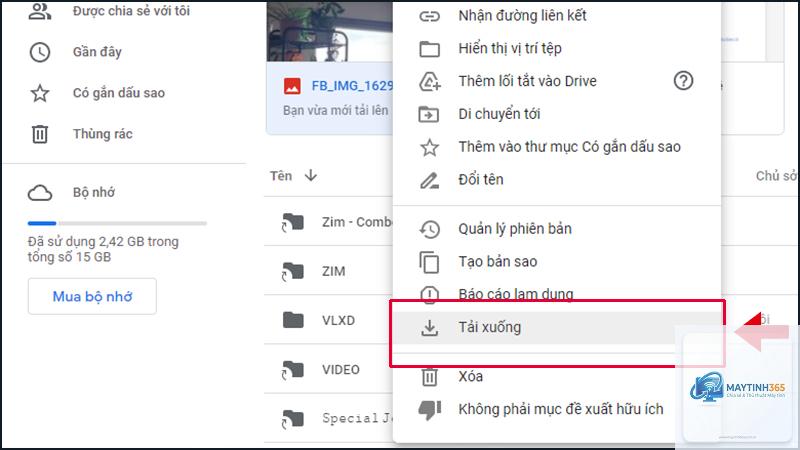The image size is (800, 450).
Task: Open the Thùng rác label
Action: 103,134
